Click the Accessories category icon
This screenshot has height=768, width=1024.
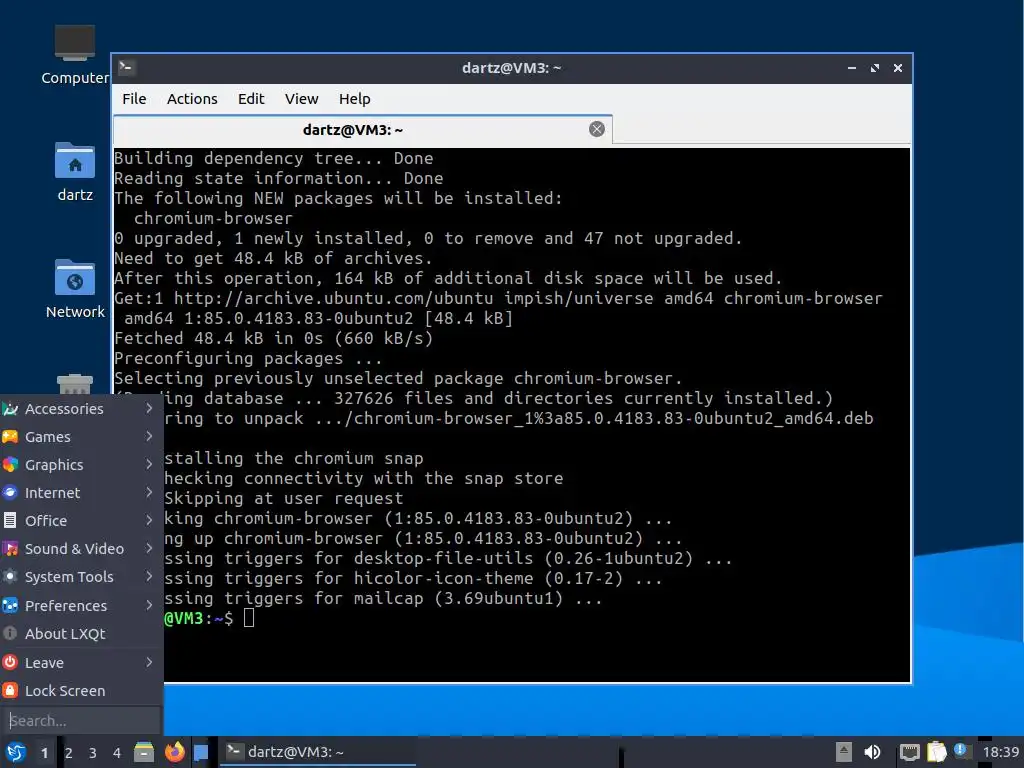click(x=10, y=409)
